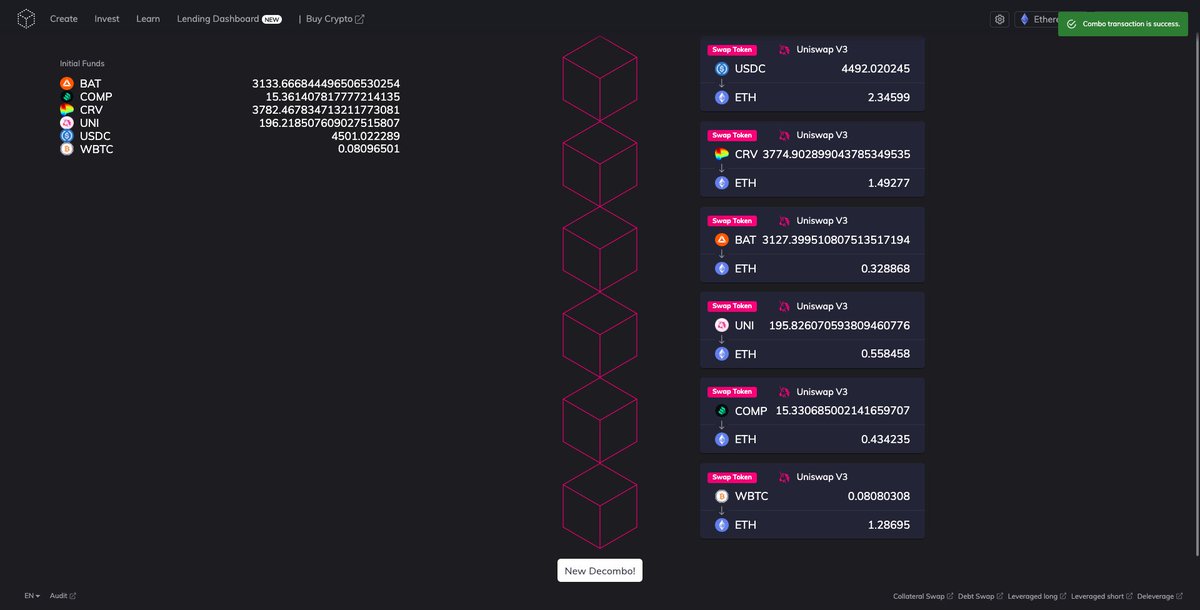Click the USDC token icon in the first swap card

point(722,69)
